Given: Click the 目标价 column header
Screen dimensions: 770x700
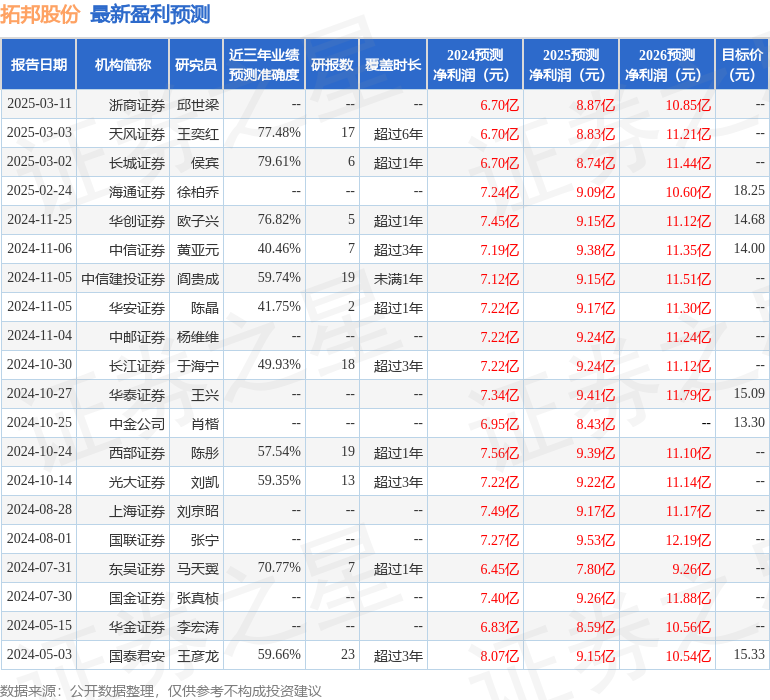Looking at the screenshot, I should click(742, 64).
